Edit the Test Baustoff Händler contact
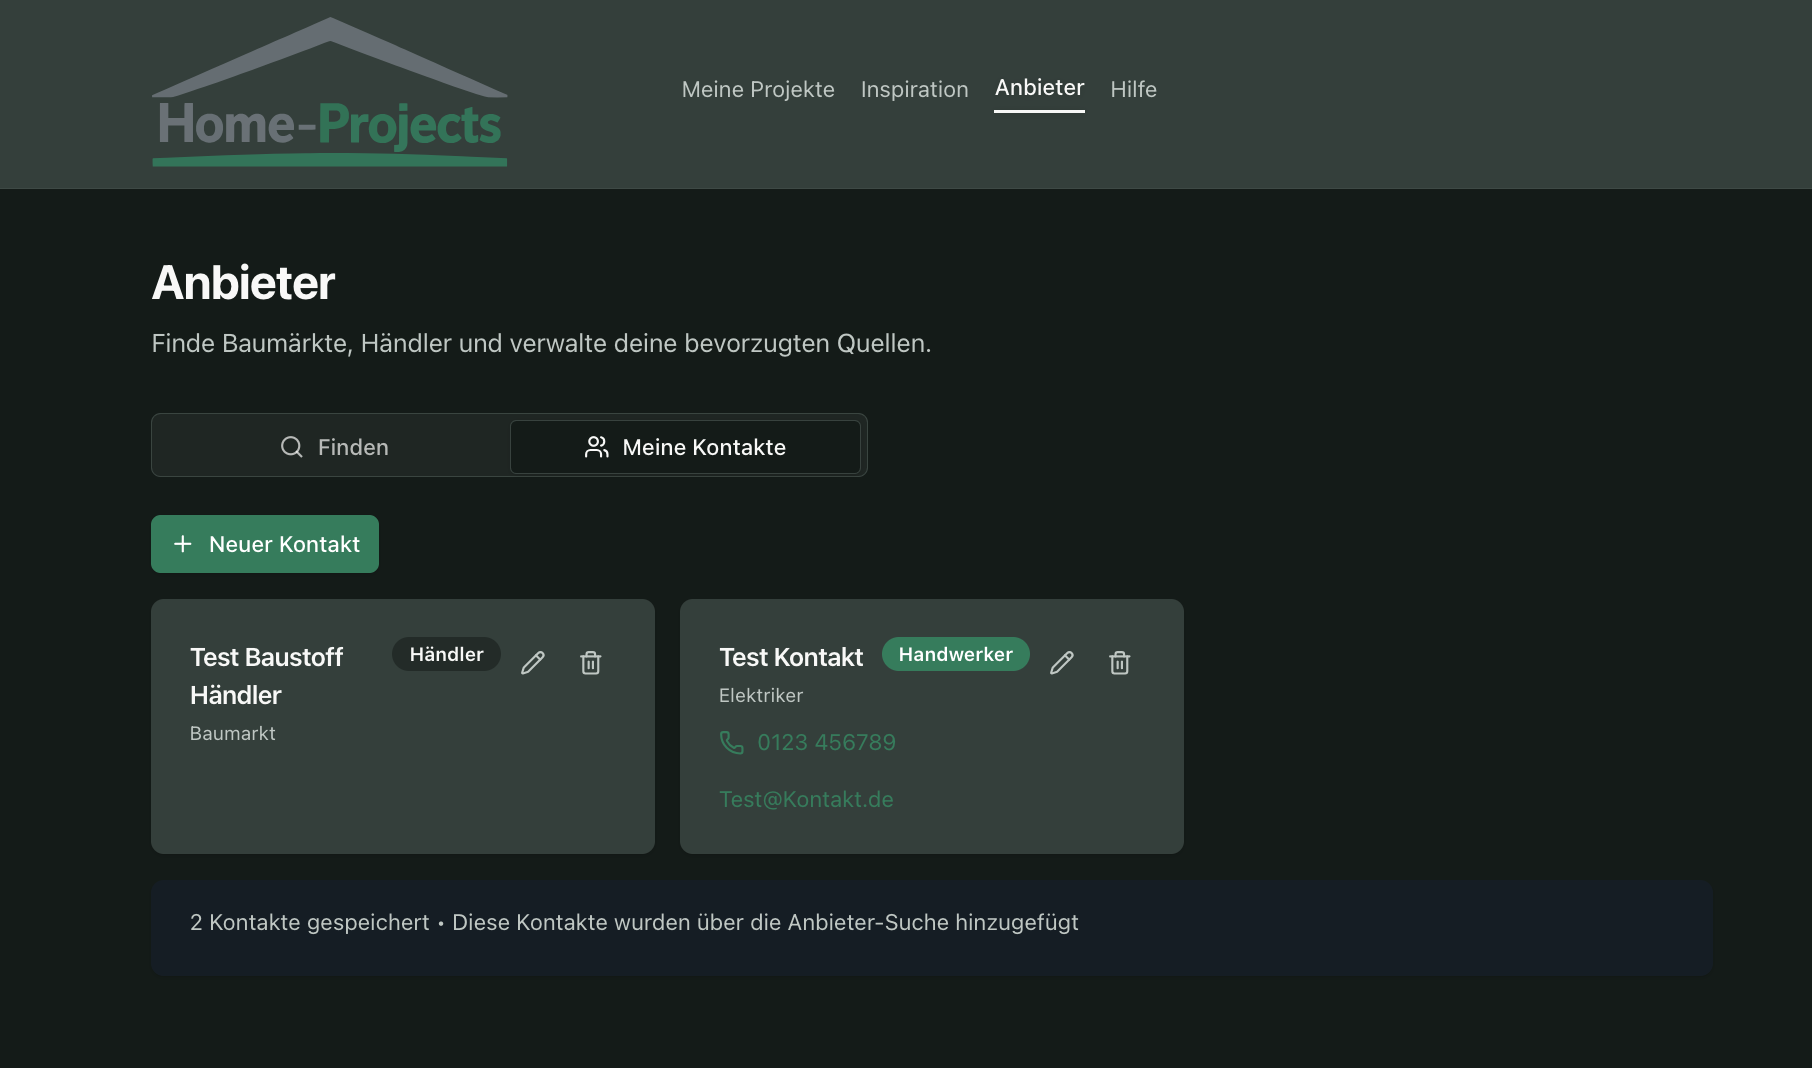The height and width of the screenshot is (1068, 1812). tap(533, 662)
